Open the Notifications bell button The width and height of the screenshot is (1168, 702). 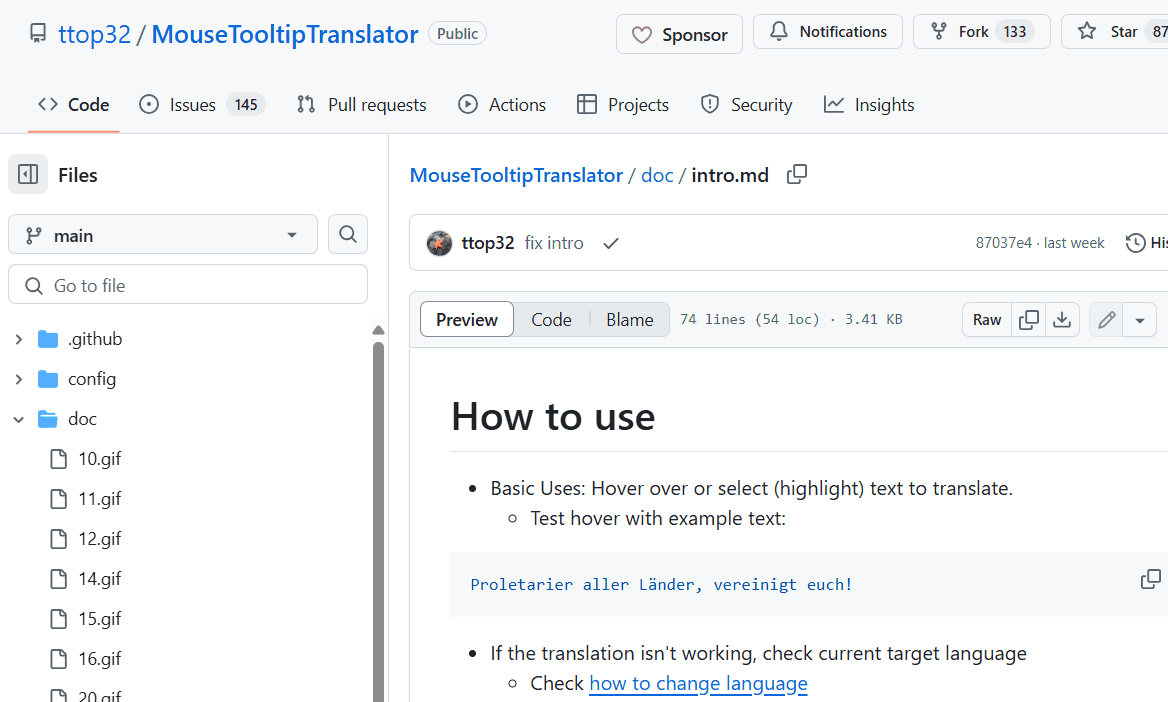828,31
